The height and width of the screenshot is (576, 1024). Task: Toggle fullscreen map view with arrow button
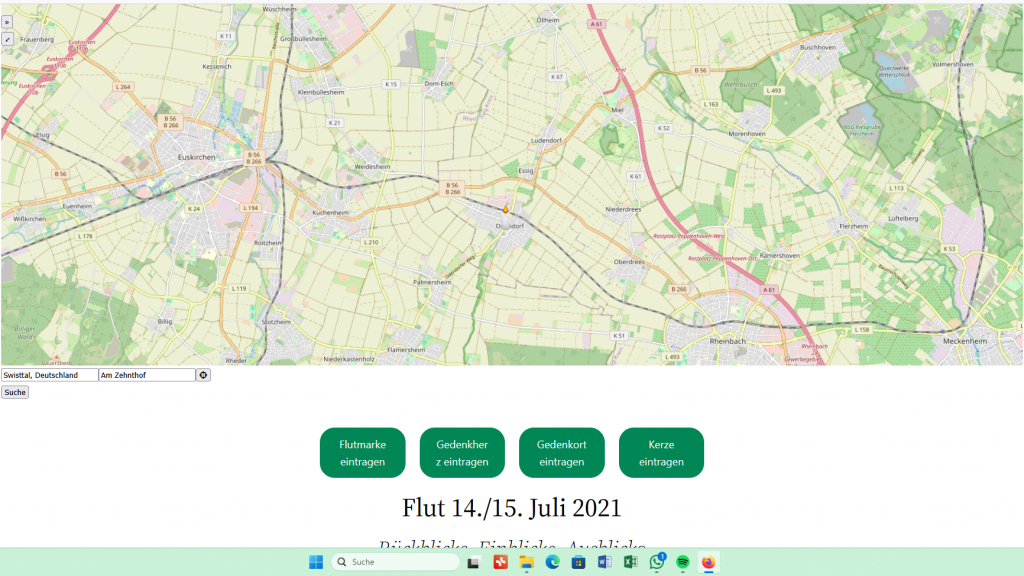7,39
